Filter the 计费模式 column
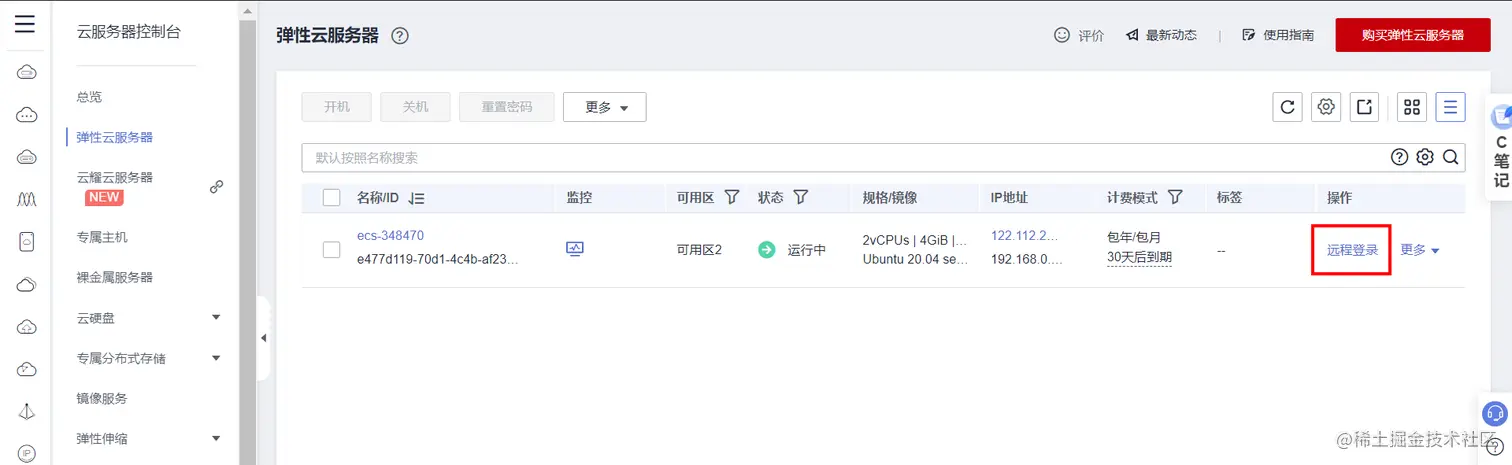This screenshot has height=465, width=1512. click(1176, 197)
